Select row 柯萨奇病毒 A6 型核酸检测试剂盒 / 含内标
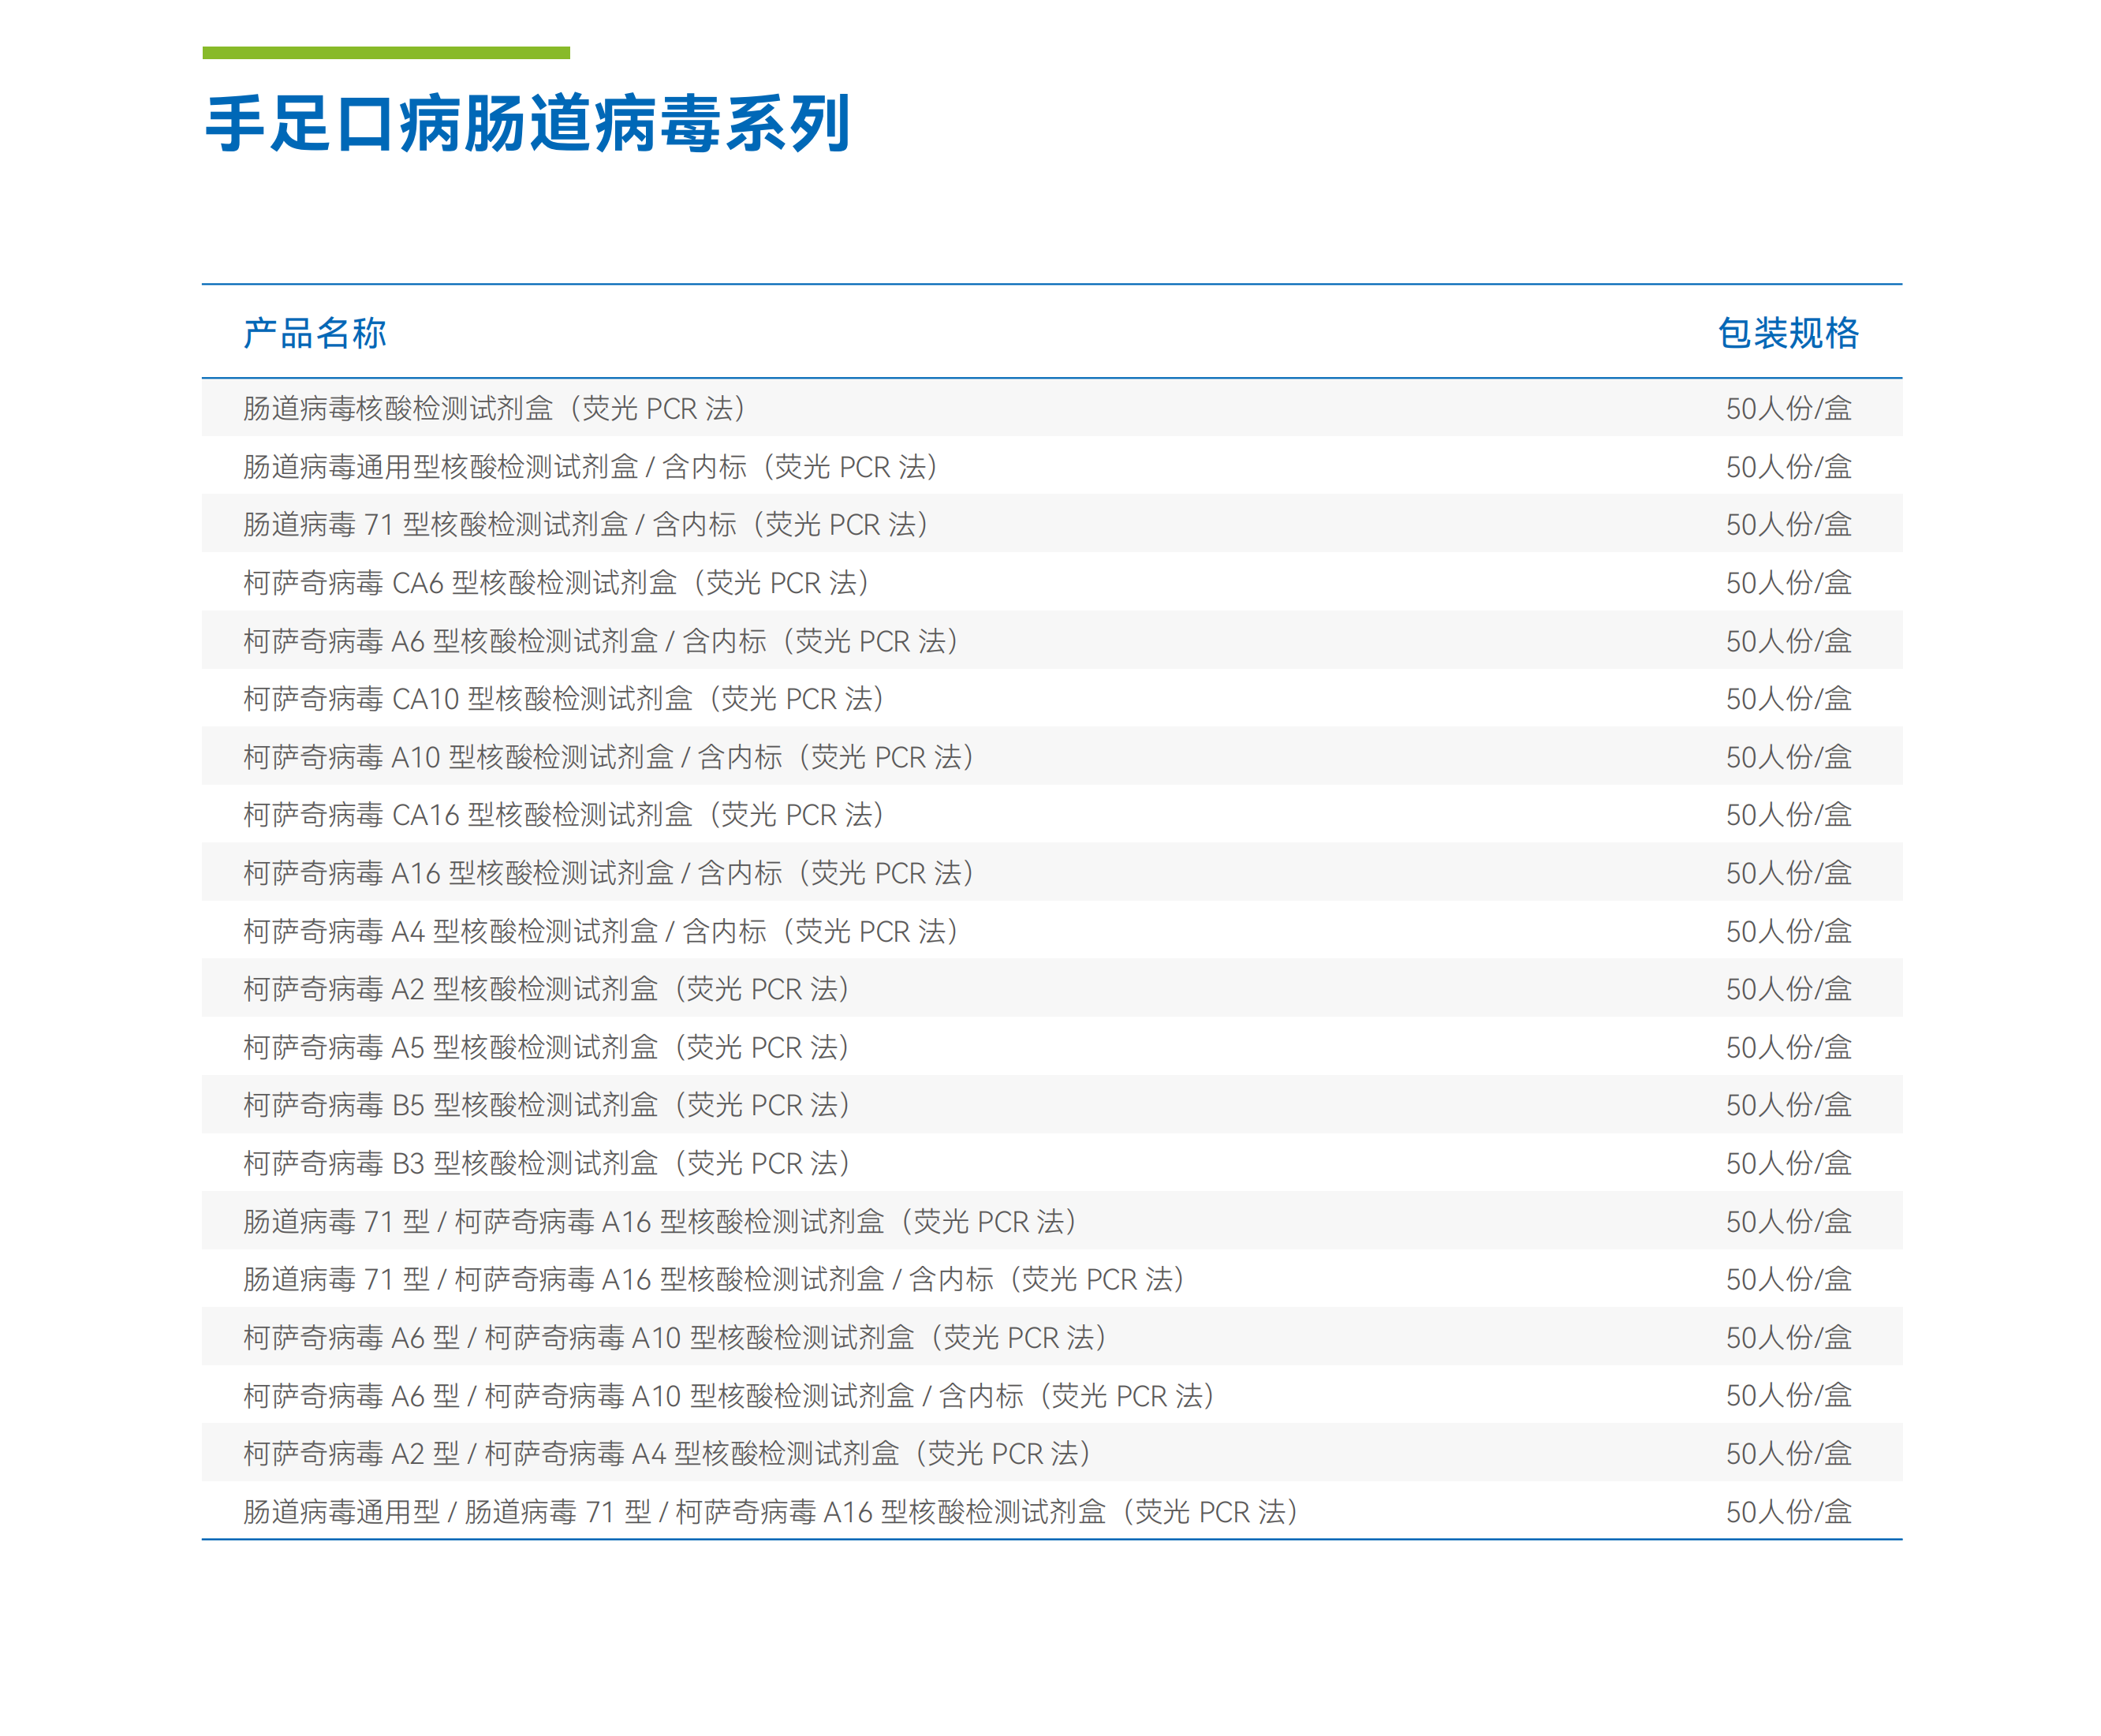 [x=1051, y=640]
